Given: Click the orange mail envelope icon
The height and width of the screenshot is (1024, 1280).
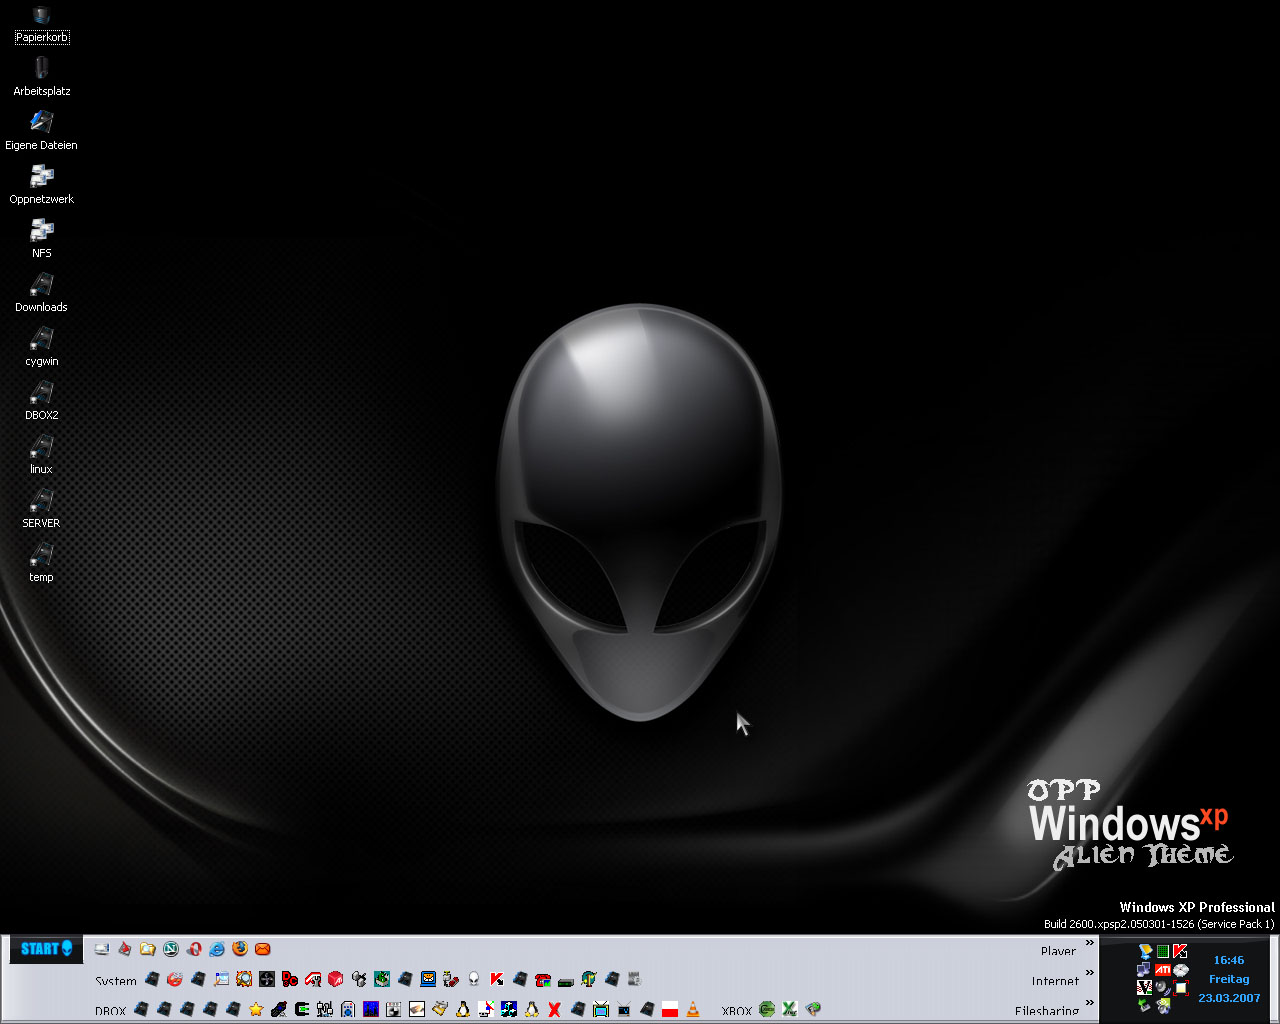Looking at the screenshot, I should tap(263, 949).
